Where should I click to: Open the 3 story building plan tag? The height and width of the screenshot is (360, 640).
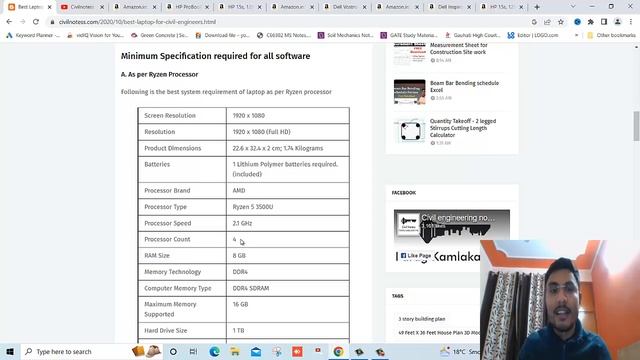point(422,319)
